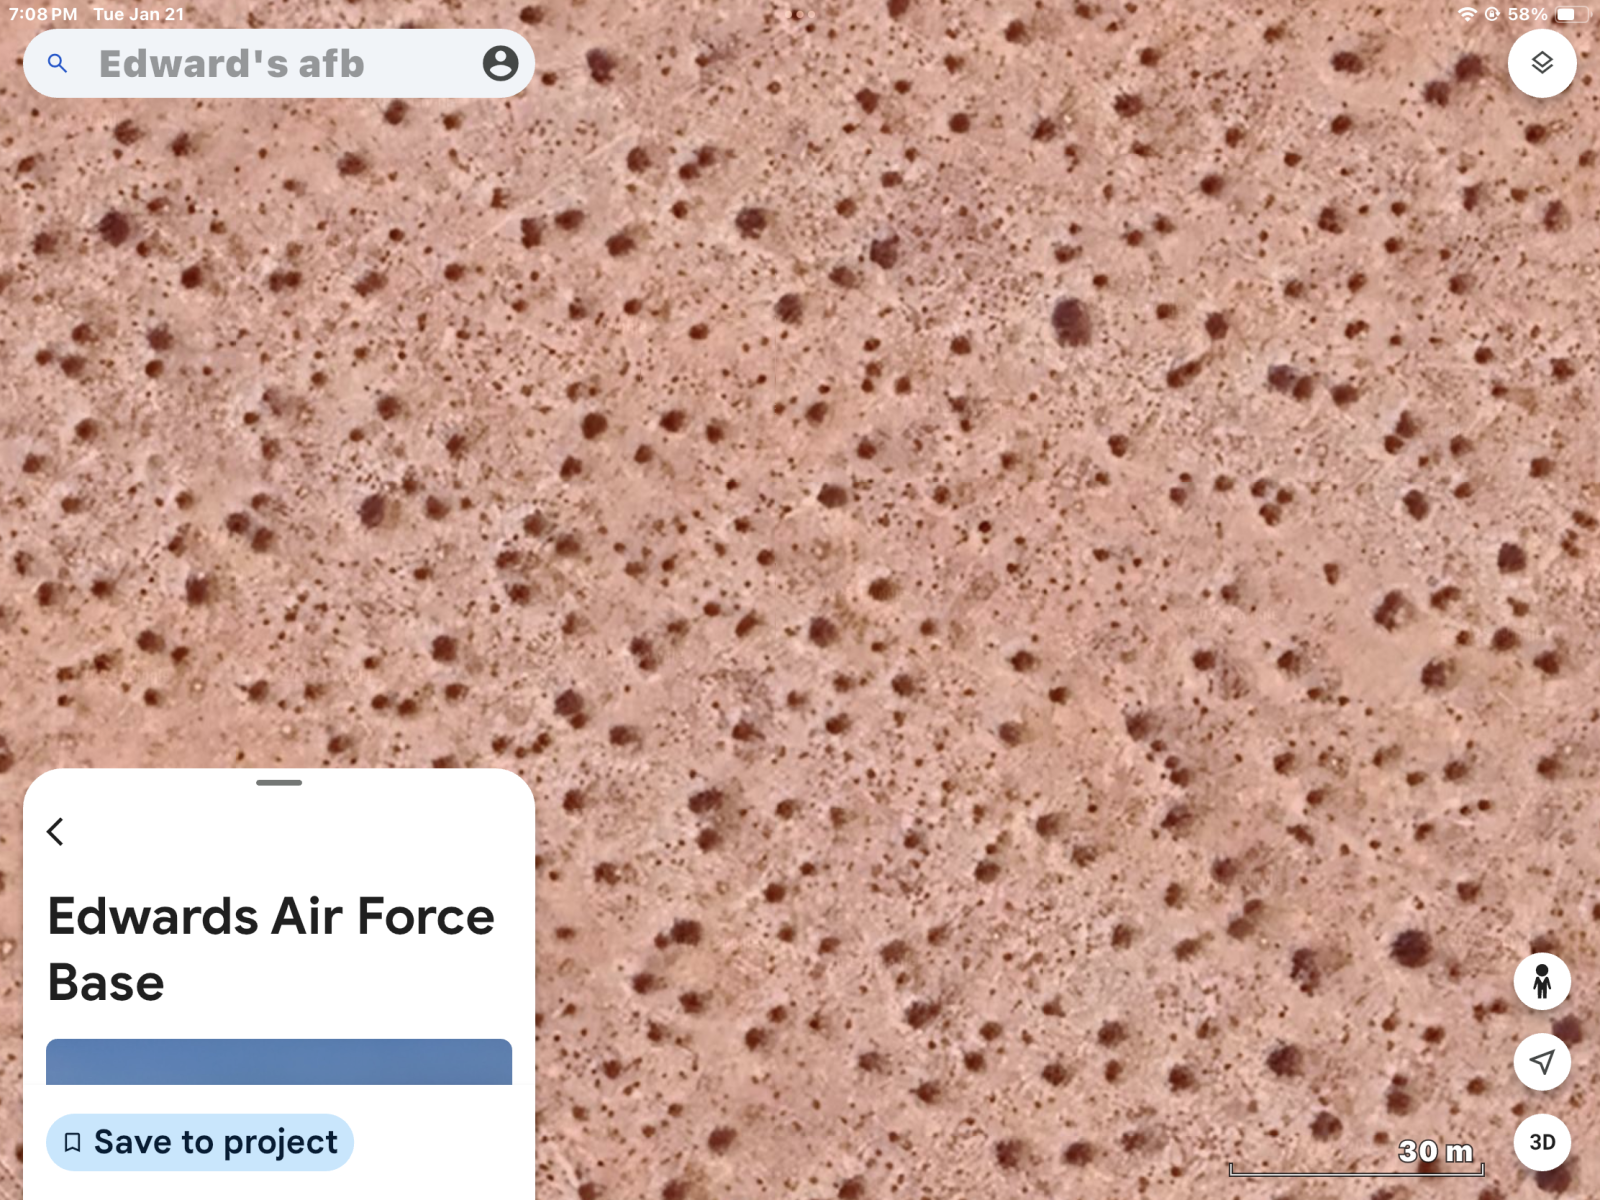Tap the 7:08 PM clock
Viewport: 1600px width, 1200px height.
43,14
